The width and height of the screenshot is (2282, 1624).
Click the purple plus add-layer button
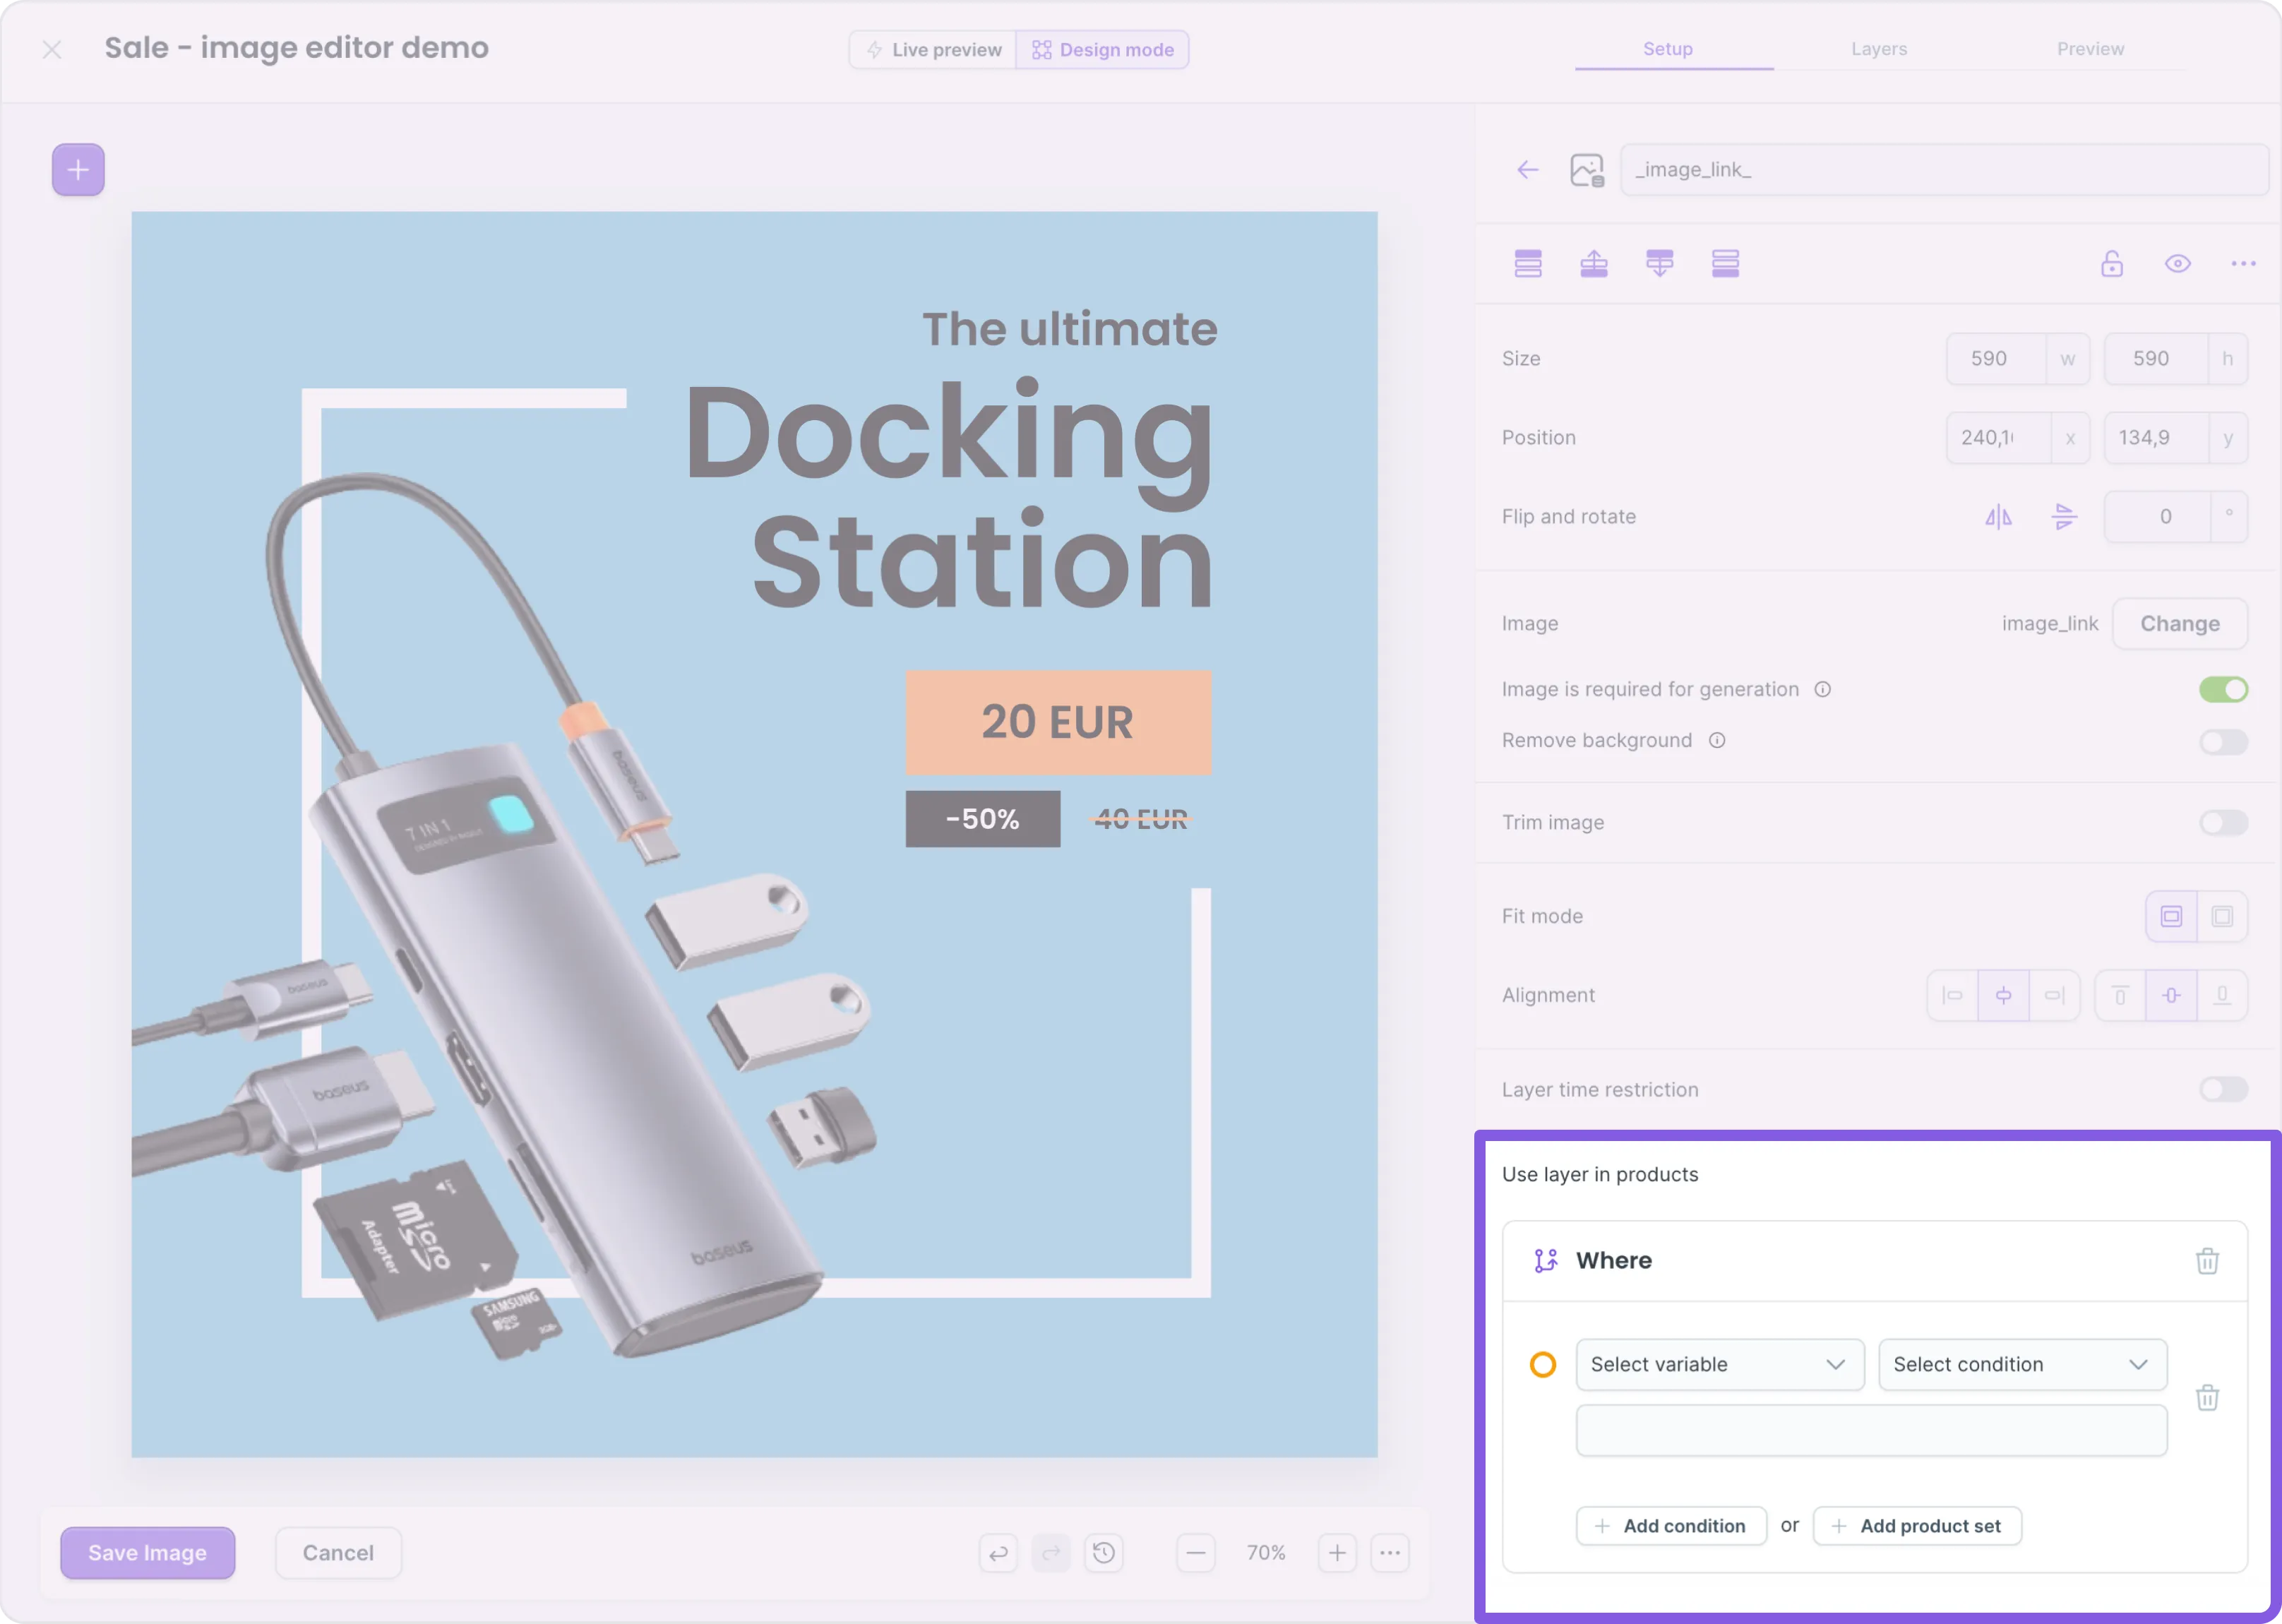click(x=78, y=170)
